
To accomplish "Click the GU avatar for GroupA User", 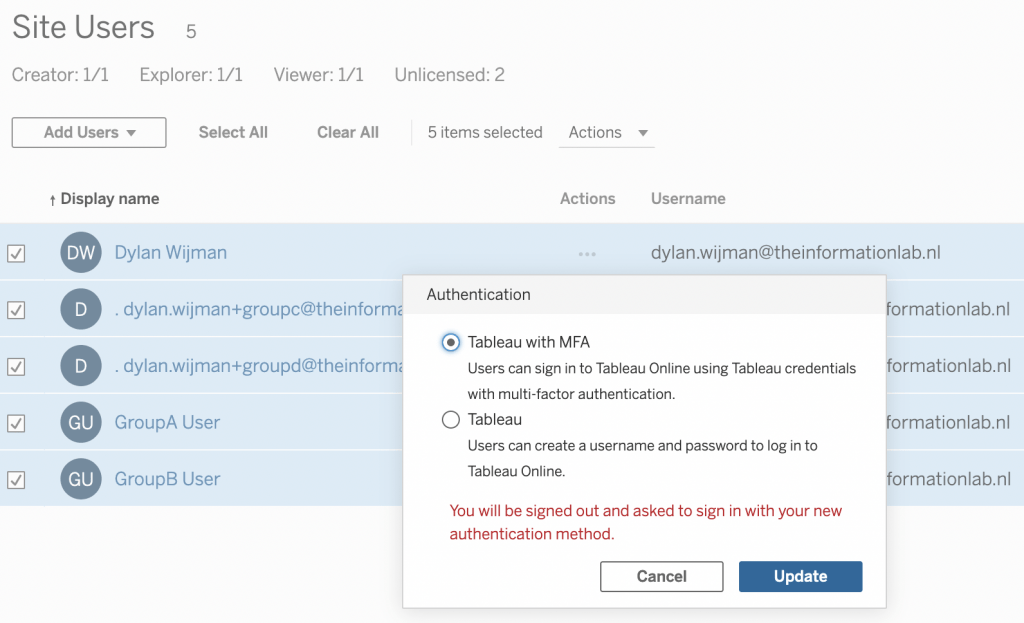I will click(81, 423).
